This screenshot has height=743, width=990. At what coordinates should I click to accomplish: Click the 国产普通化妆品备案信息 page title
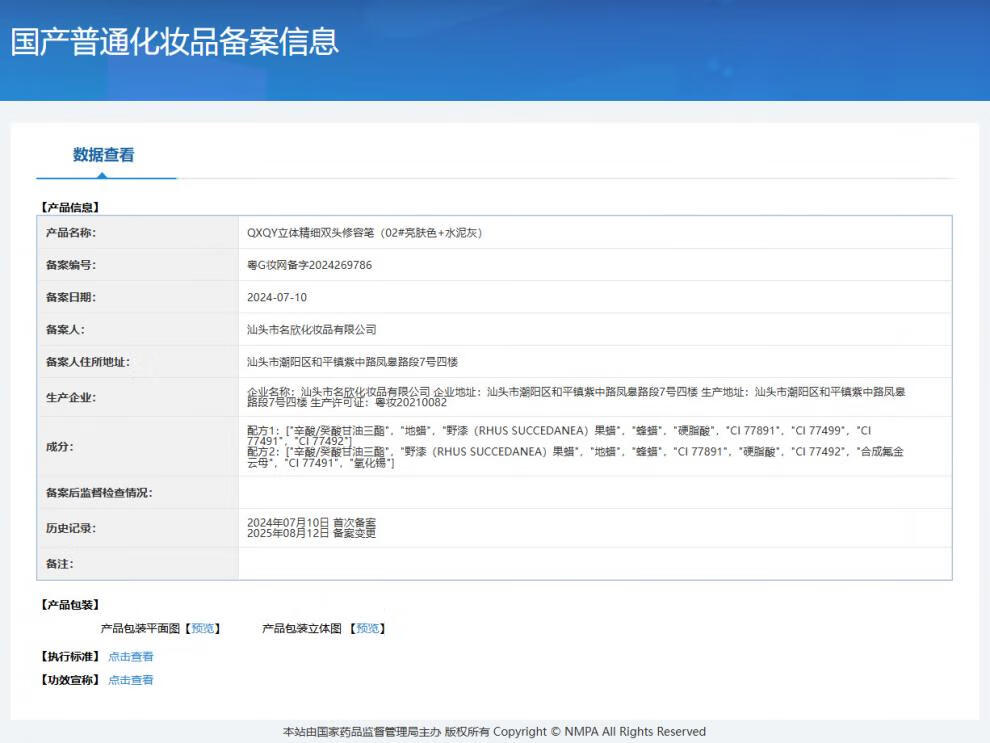pos(175,42)
